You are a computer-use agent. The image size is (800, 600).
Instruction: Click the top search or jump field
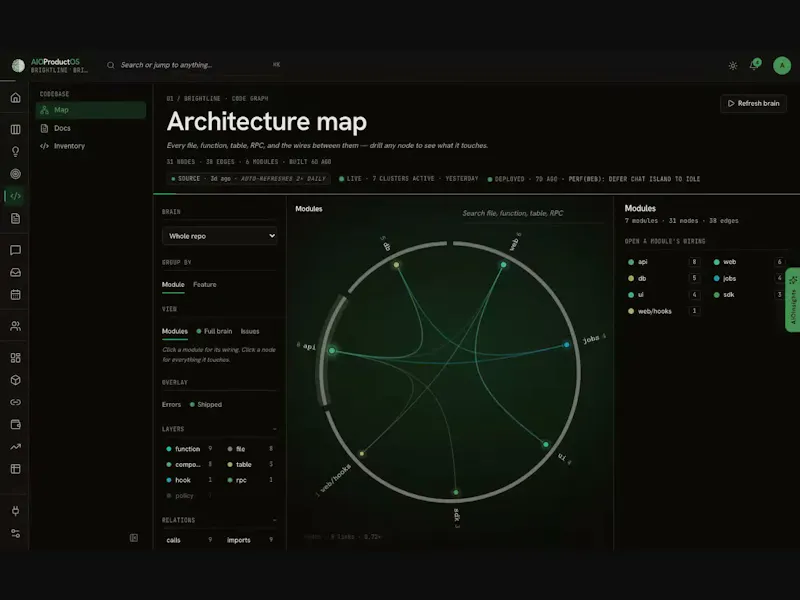click(194, 65)
